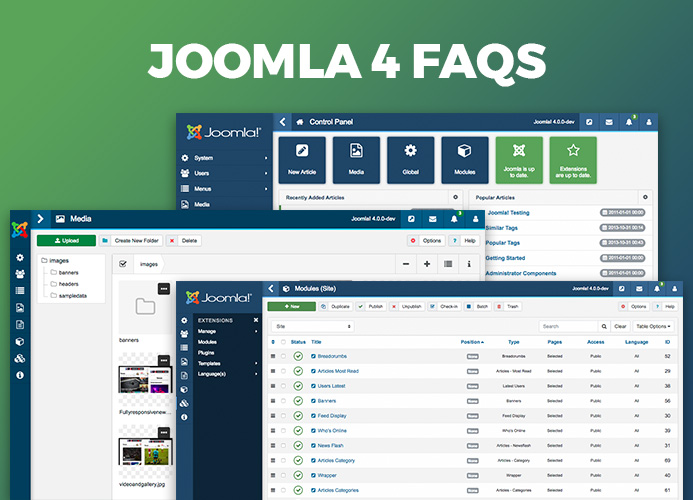Open notifications bell in Control Panel header
Viewport: 693px width, 500px height.
tap(630, 122)
